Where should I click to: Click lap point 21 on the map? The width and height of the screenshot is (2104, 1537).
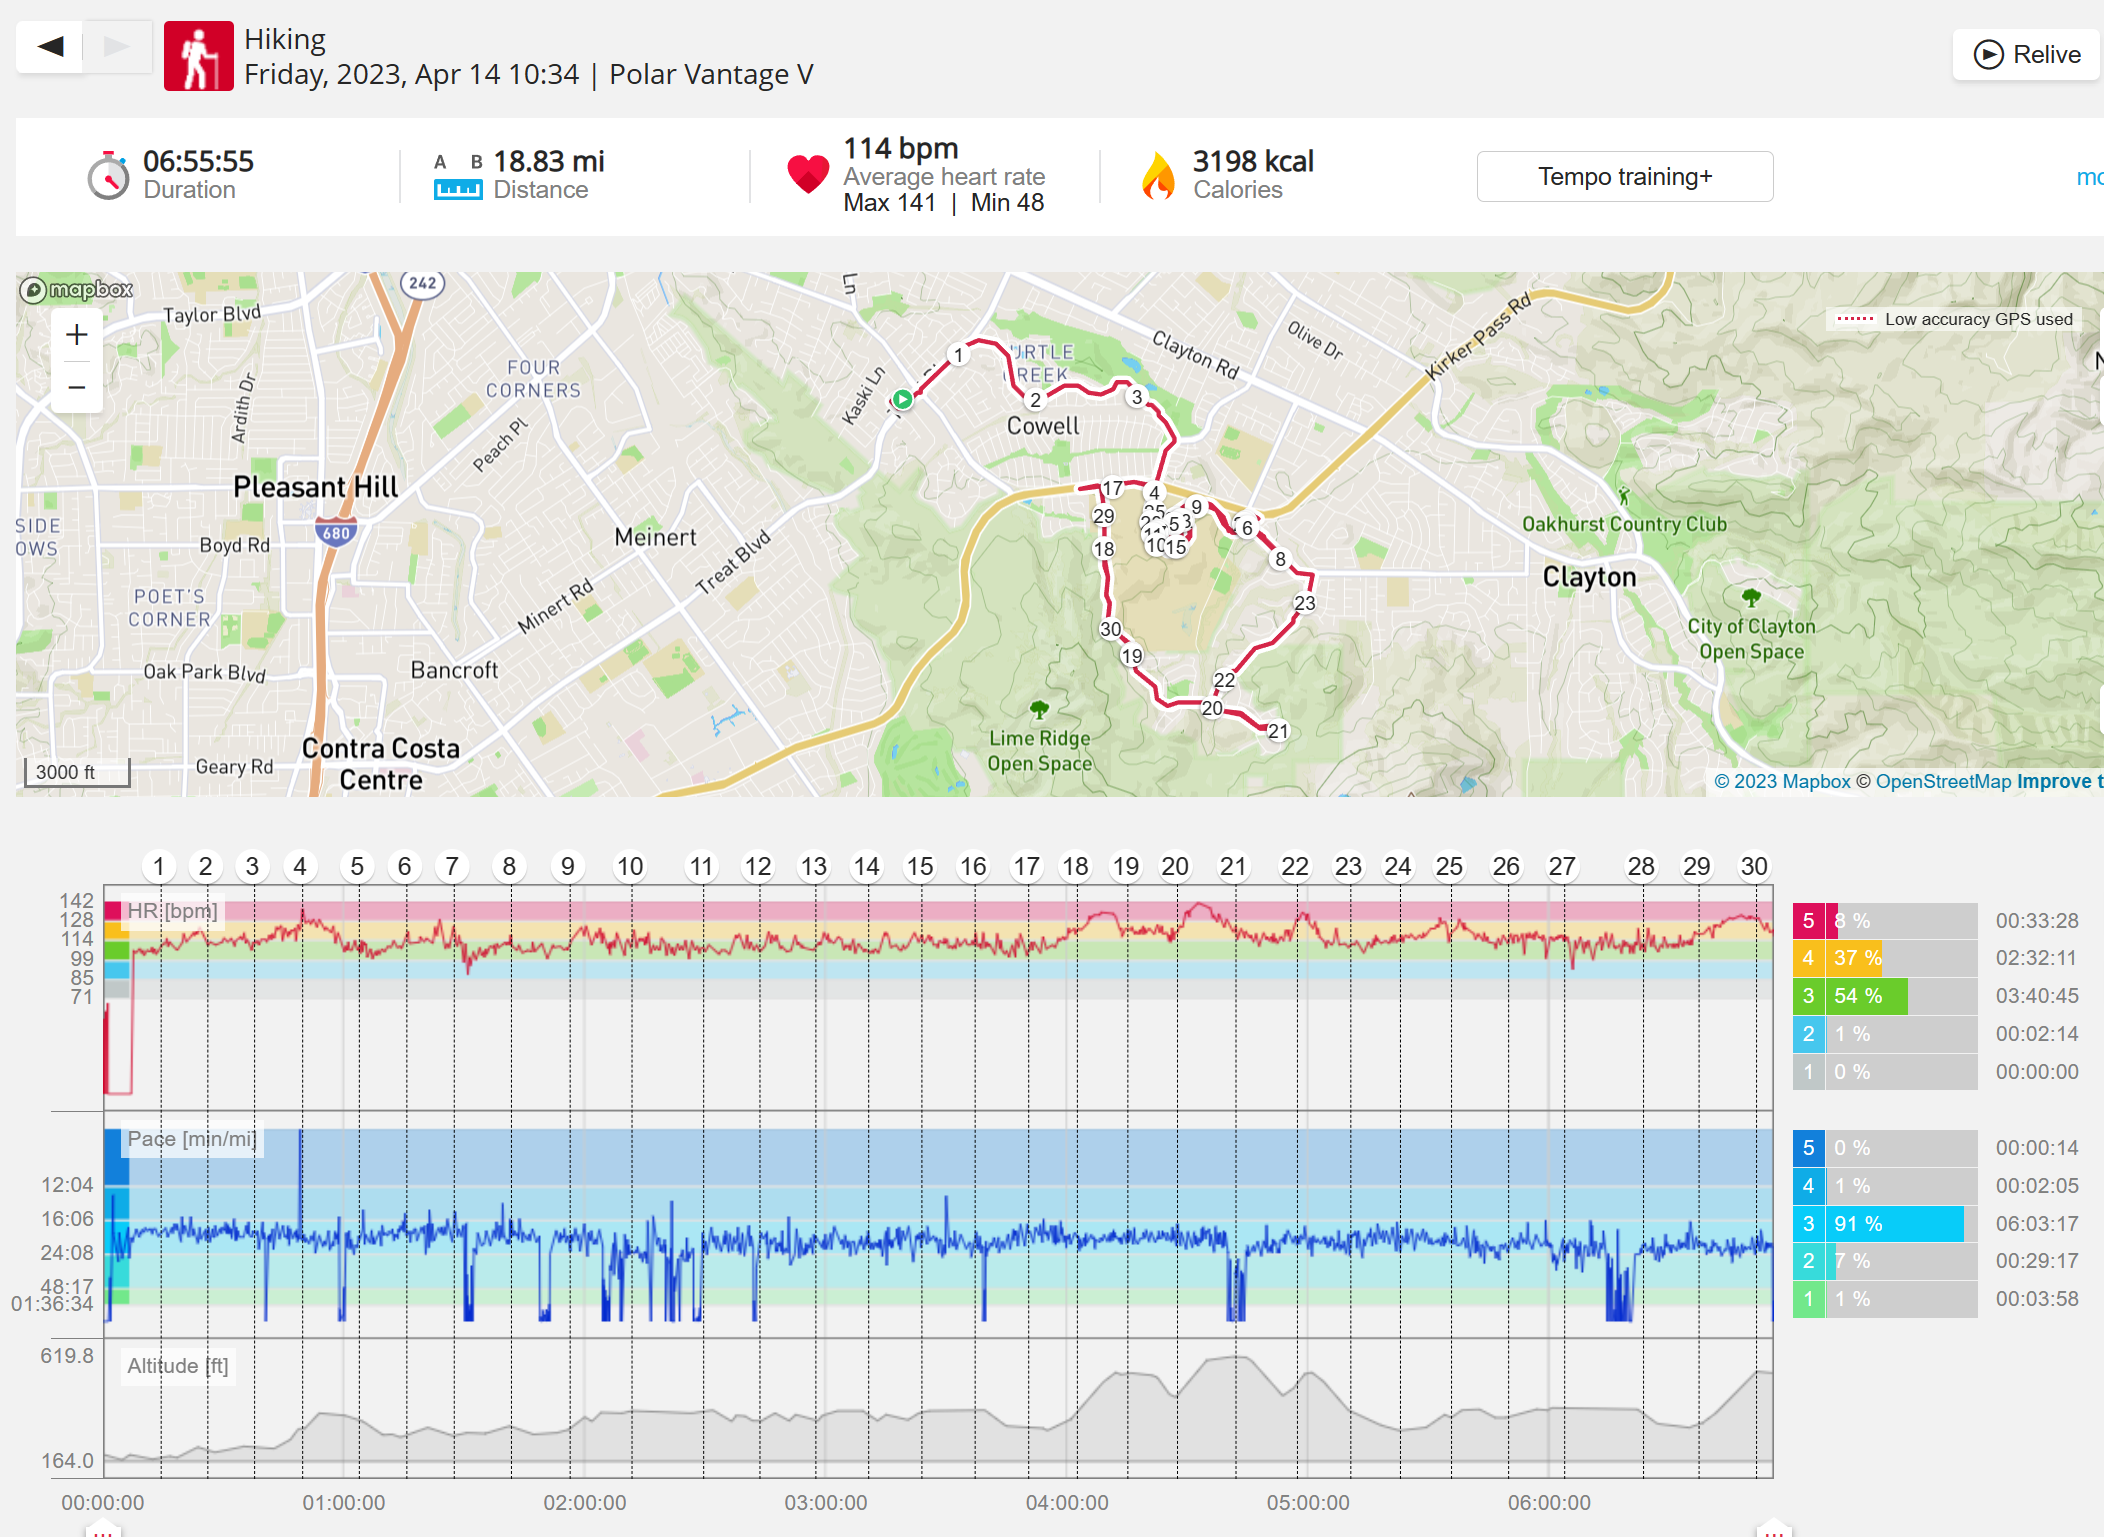point(1278,731)
